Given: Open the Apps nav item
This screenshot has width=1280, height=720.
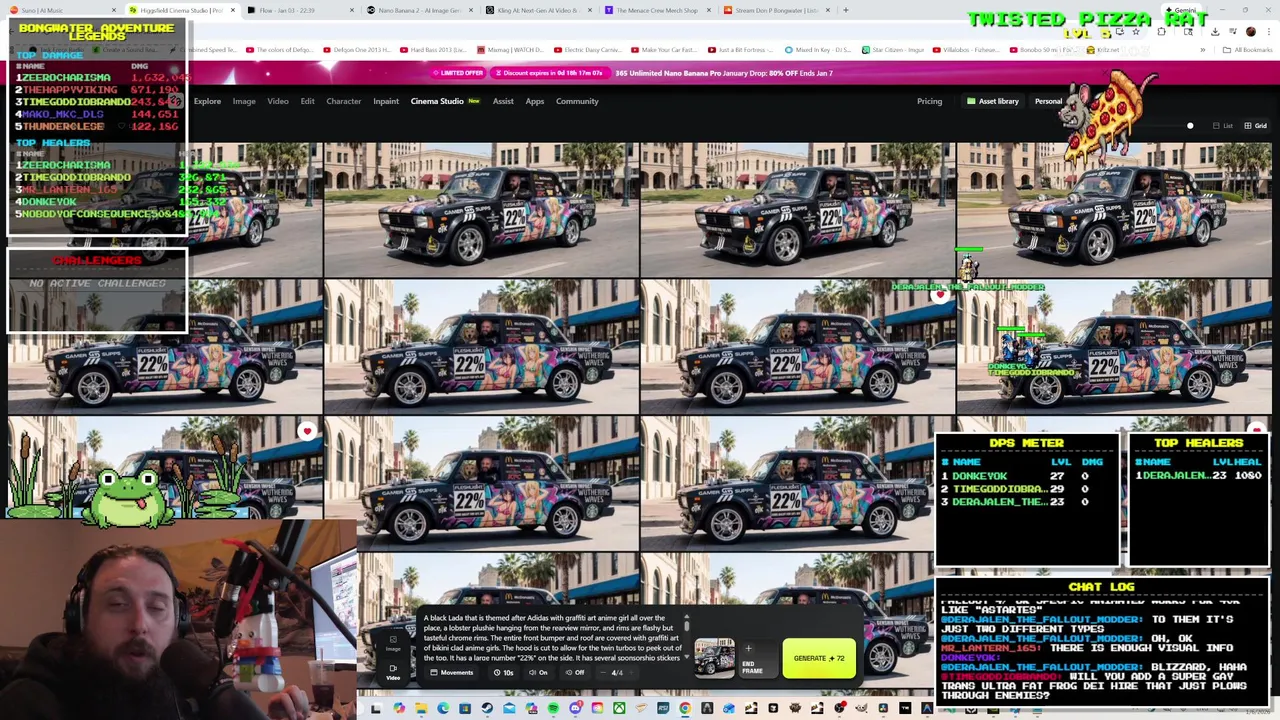Looking at the screenshot, I should pos(535,101).
